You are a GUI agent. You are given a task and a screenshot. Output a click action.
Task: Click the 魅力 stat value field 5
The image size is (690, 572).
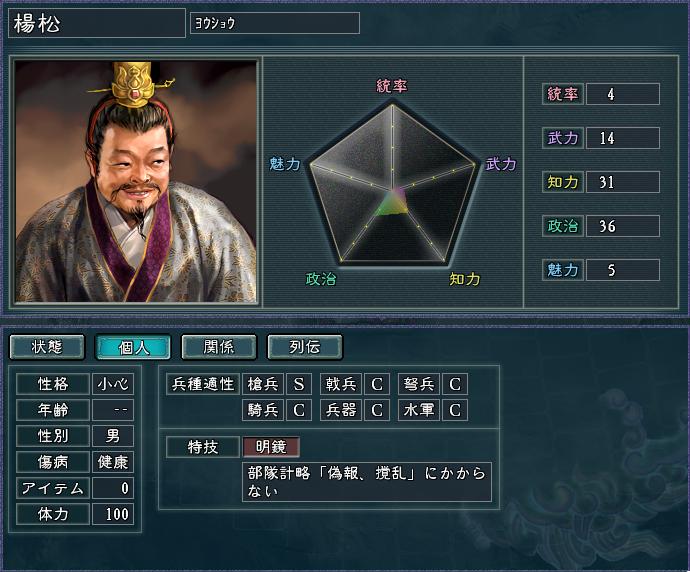pyautogui.click(x=623, y=270)
